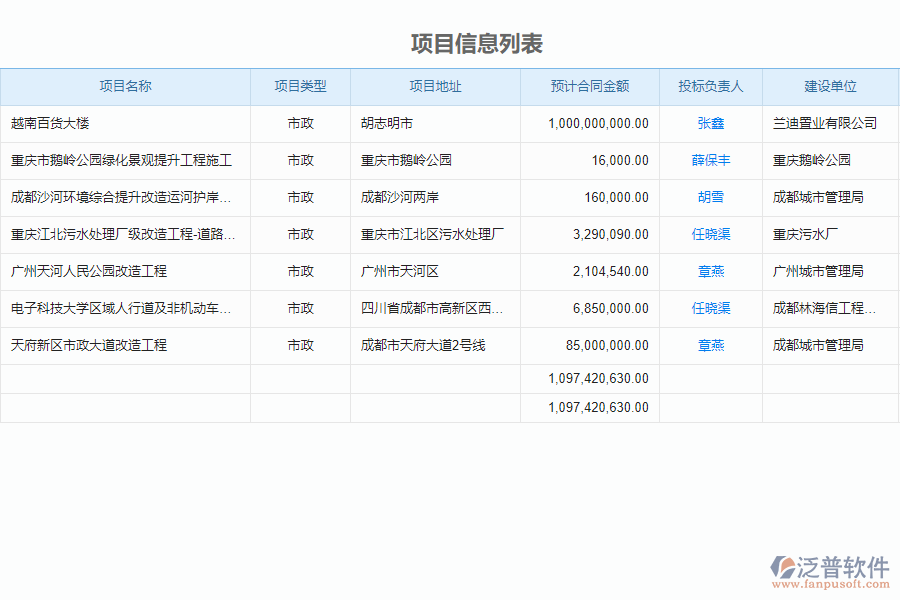Select the 项目地址 column header

[434, 87]
